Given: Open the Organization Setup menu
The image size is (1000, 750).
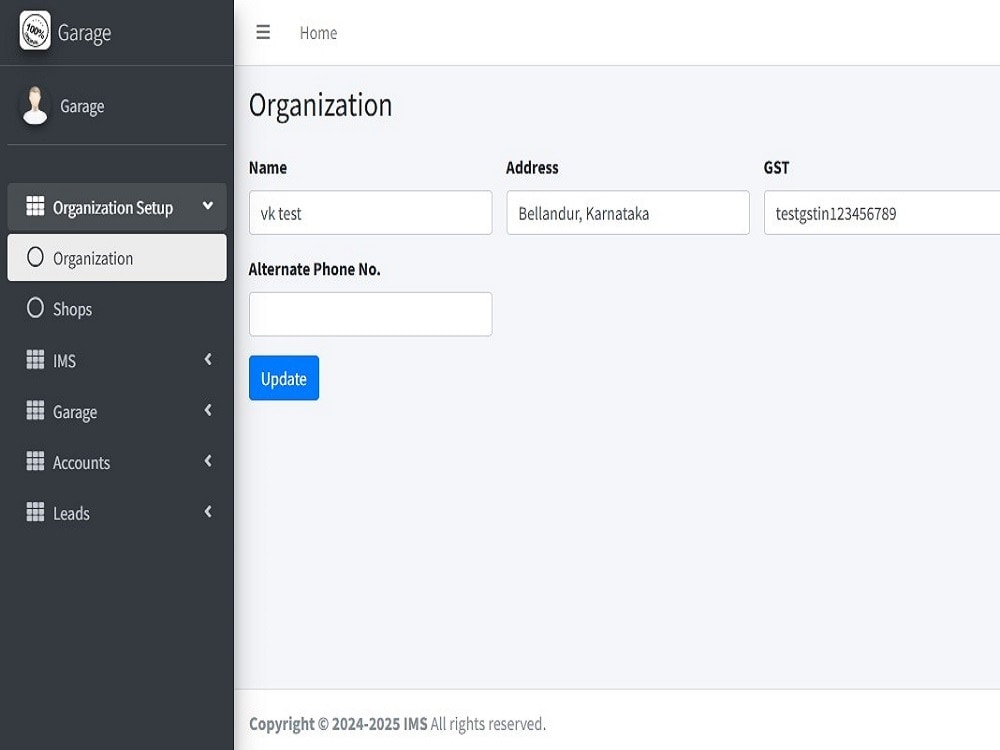Looking at the screenshot, I should 117,207.
